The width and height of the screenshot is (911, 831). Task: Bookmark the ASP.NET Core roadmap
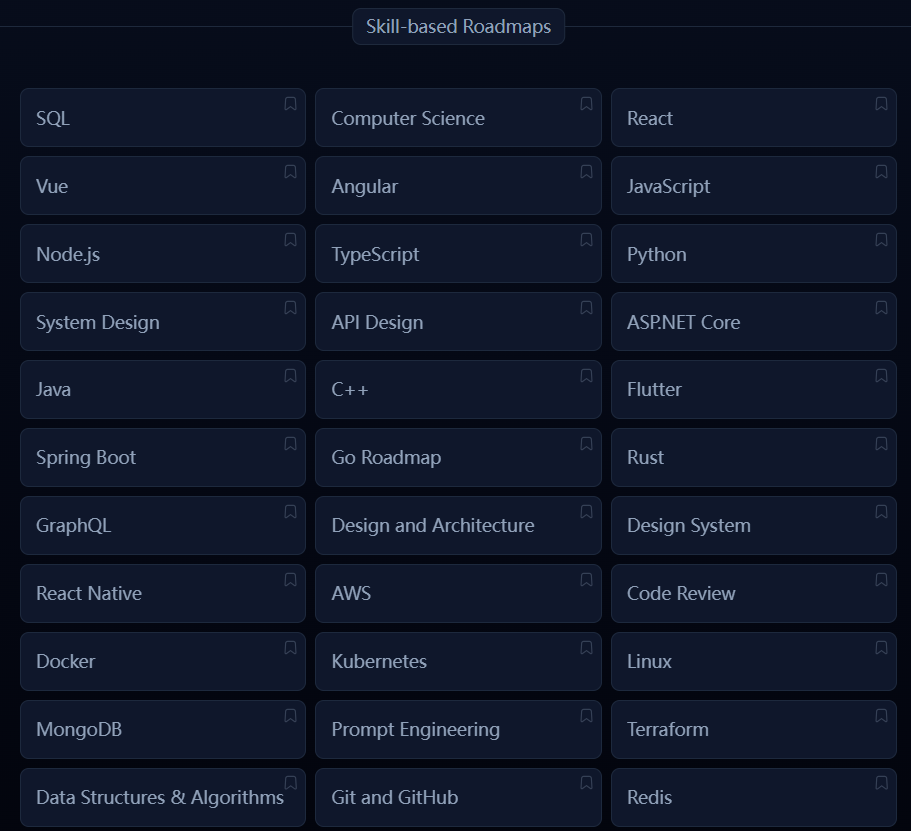click(881, 307)
